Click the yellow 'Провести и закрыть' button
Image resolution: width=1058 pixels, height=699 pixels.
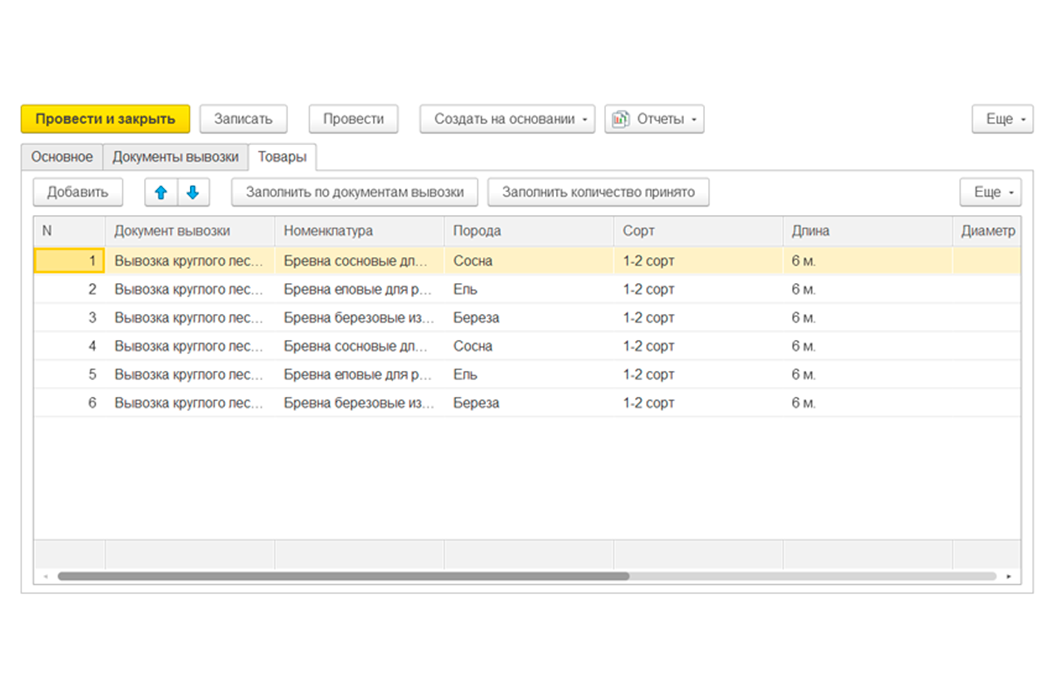pyautogui.click(x=105, y=119)
